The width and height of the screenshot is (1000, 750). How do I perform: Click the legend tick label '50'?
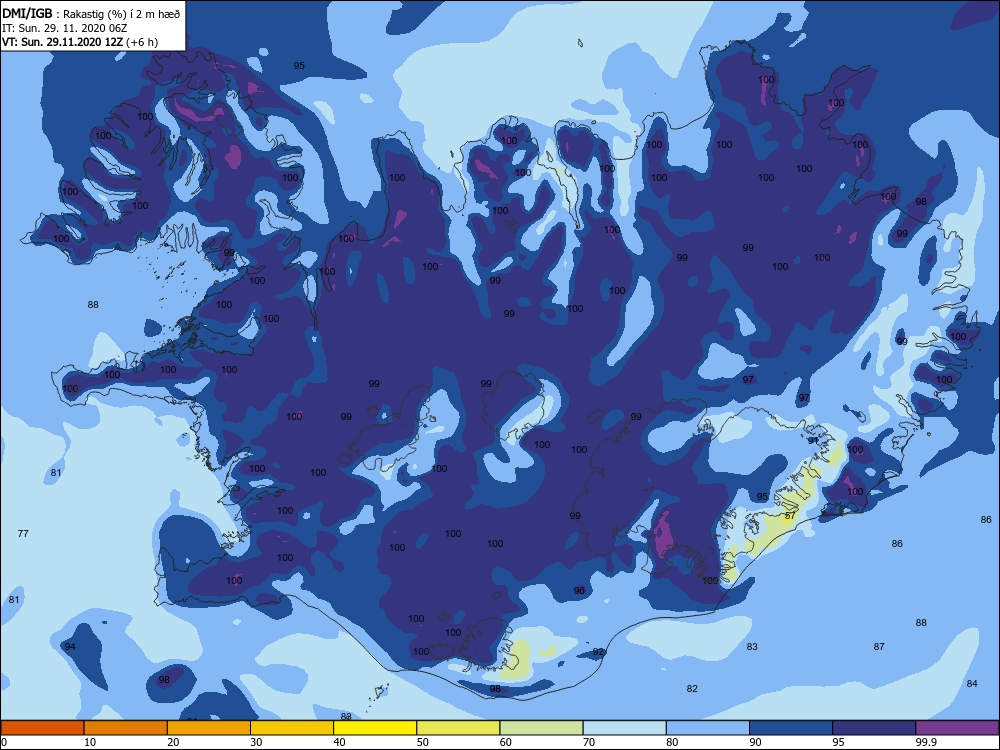[422, 742]
